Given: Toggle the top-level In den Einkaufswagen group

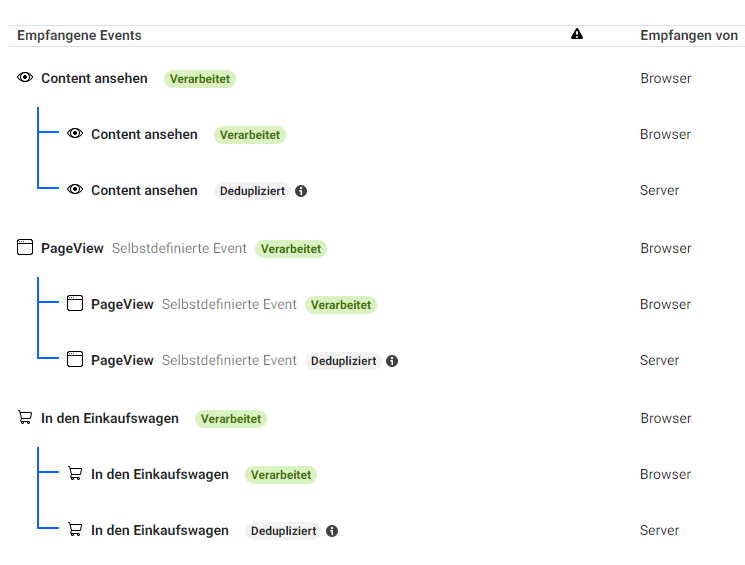Looking at the screenshot, I should pyautogui.click(x=110, y=418).
